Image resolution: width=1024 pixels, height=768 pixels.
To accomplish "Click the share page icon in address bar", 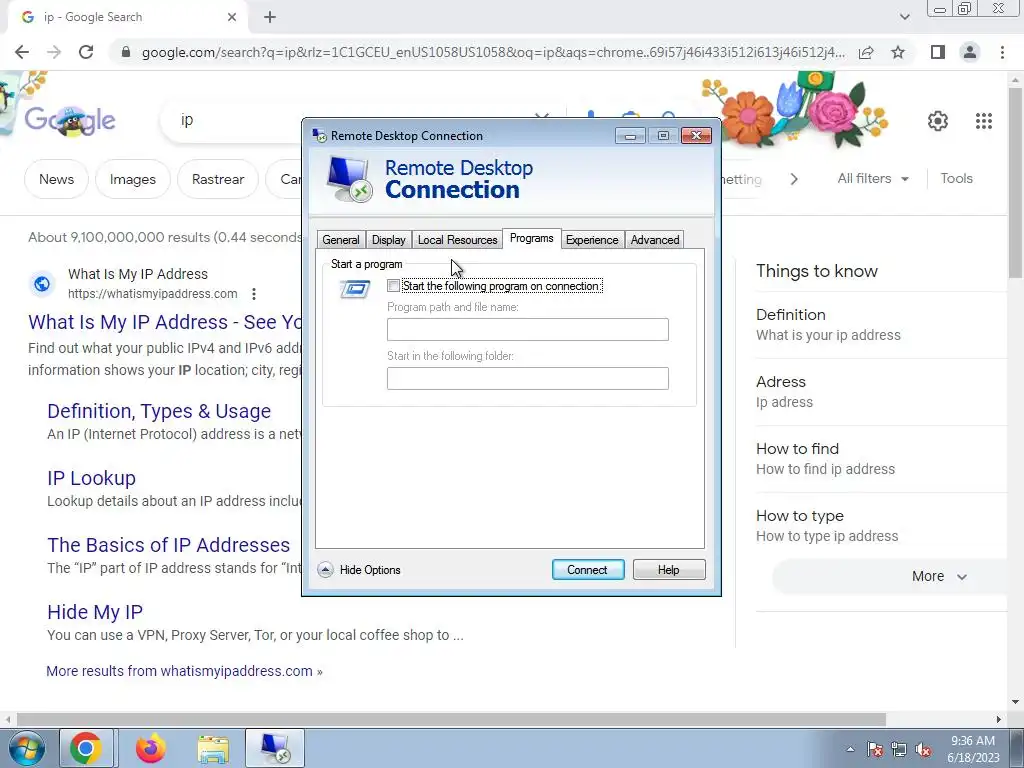I will point(866,52).
